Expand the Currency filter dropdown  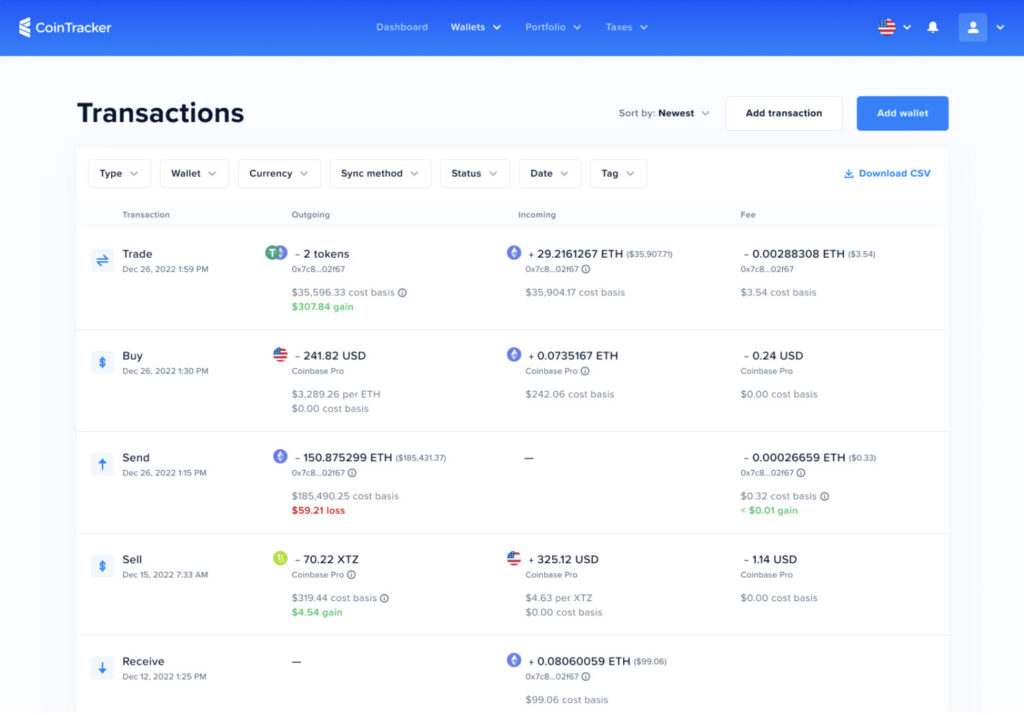point(279,173)
